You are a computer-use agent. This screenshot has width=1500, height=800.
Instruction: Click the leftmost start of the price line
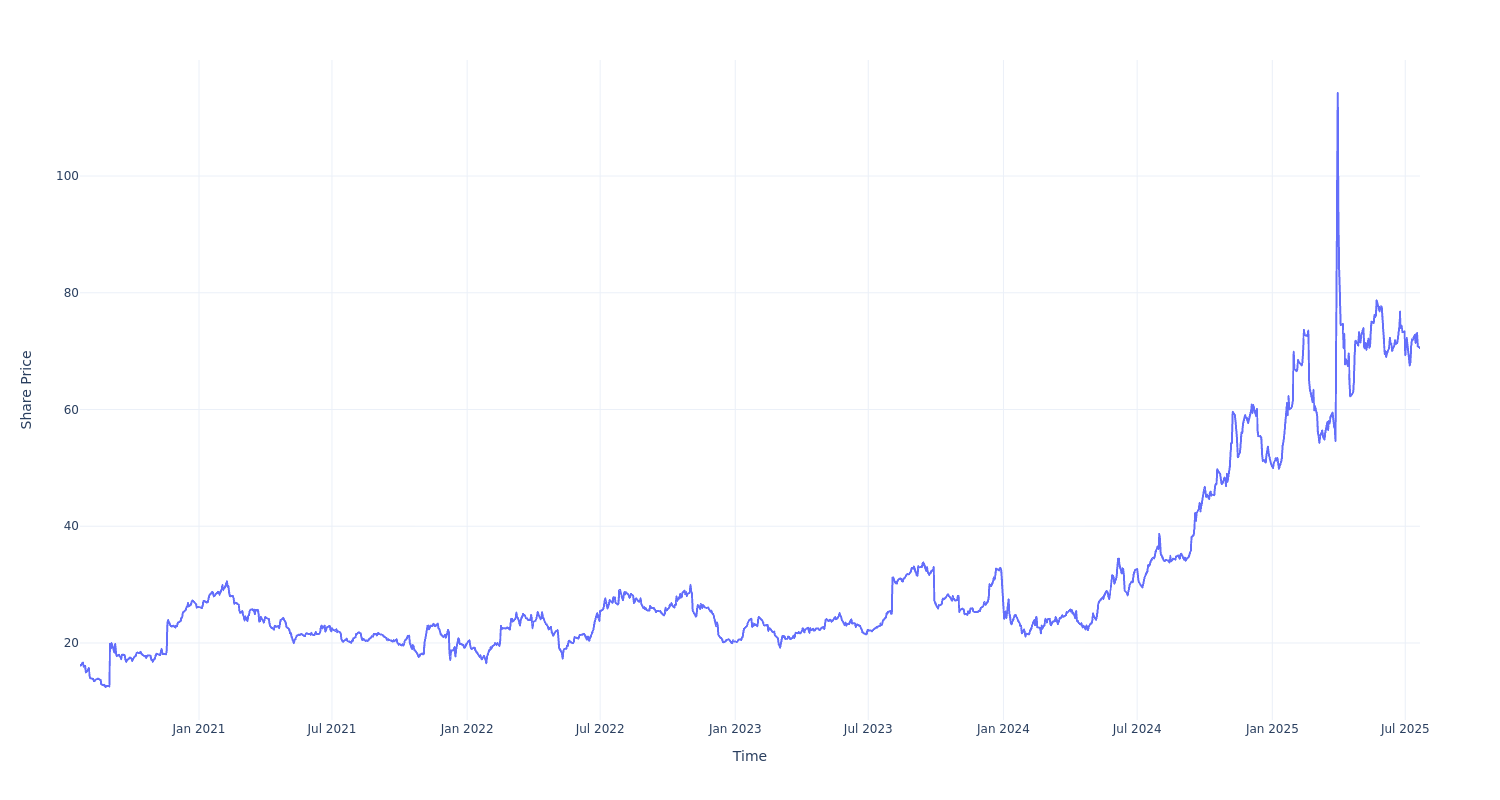(81, 665)
